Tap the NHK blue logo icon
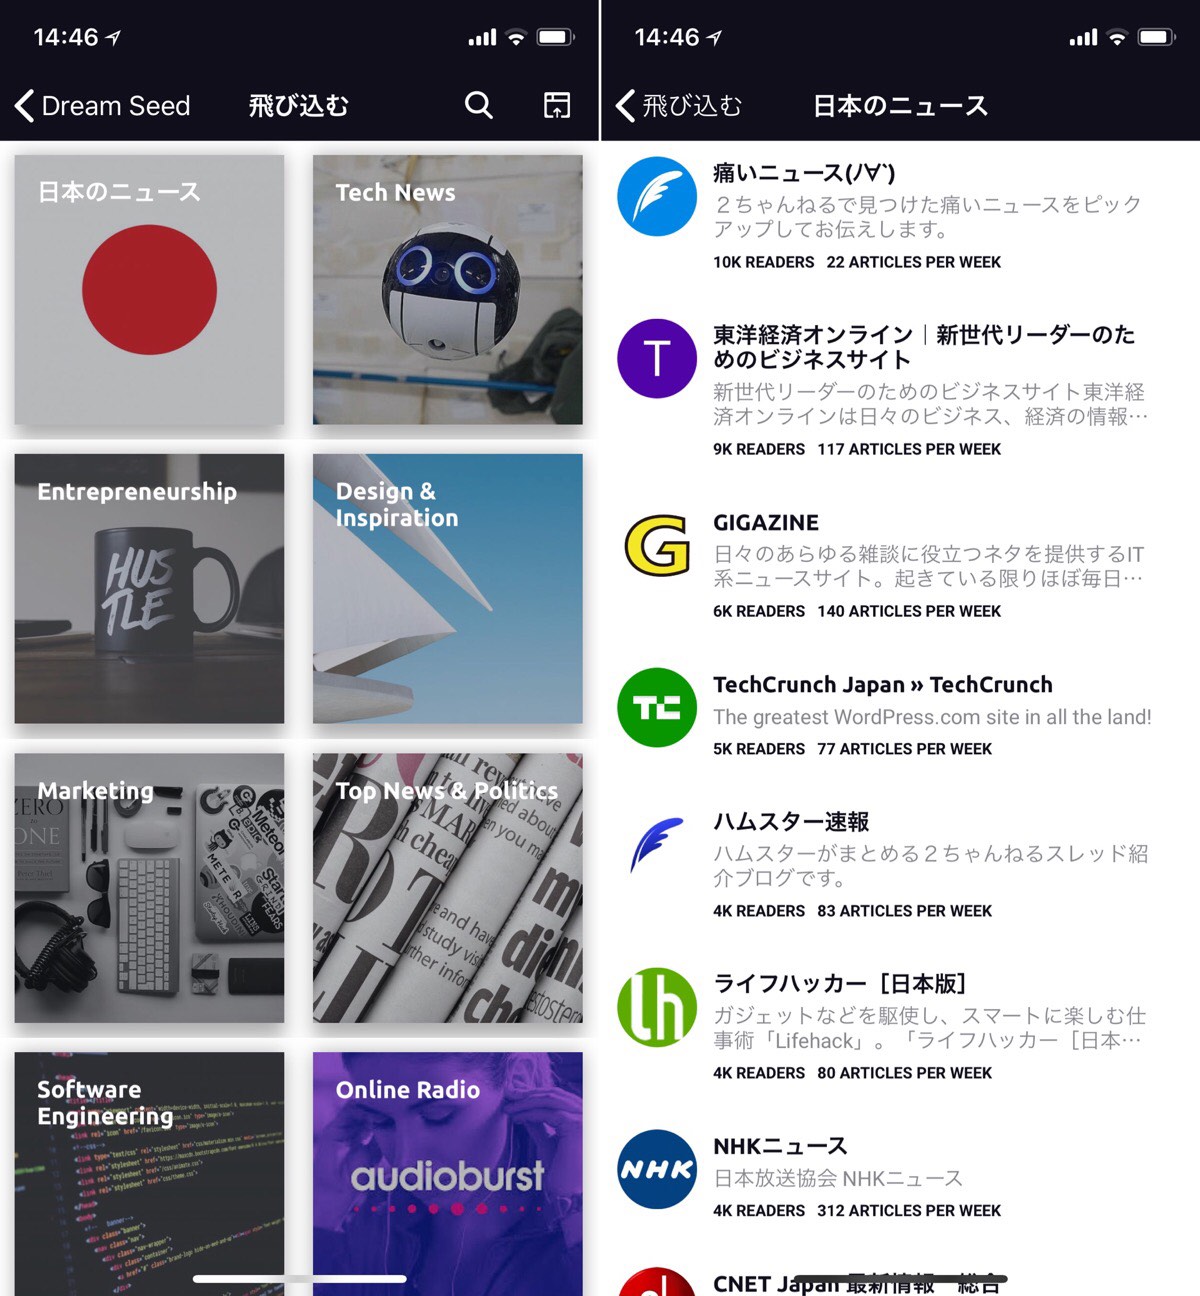The height and width of the screenshot is (1296, 1200). (x=657, y=1169)
